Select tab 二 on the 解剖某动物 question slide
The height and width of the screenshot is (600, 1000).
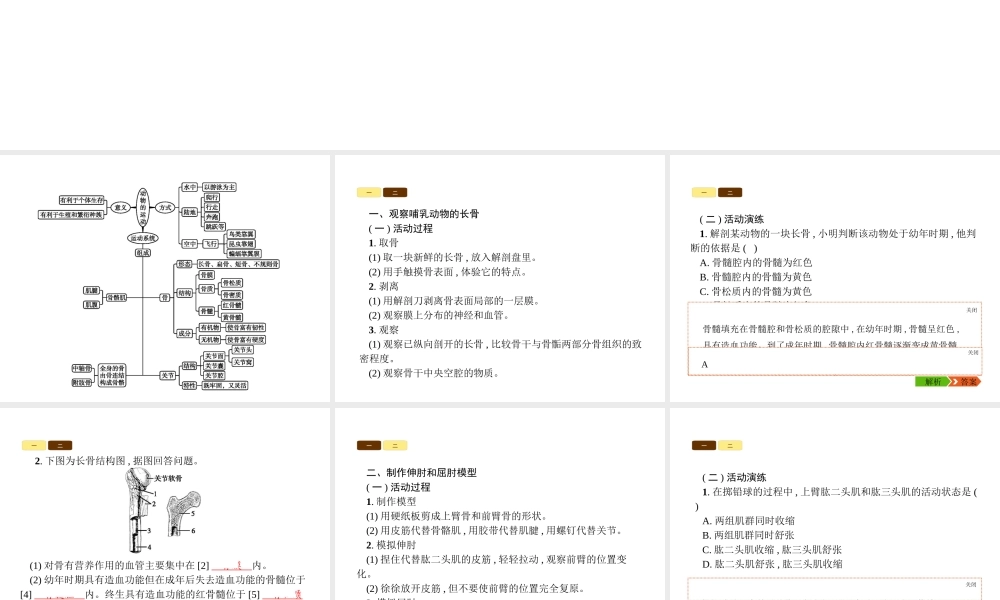(x=730, y=193)
